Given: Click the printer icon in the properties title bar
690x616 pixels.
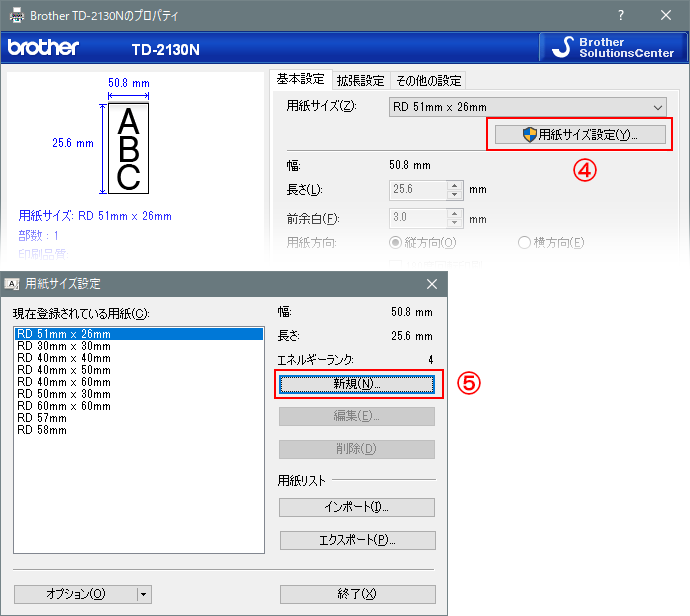Looking at the screenshot, I should (x=17, y=15).
